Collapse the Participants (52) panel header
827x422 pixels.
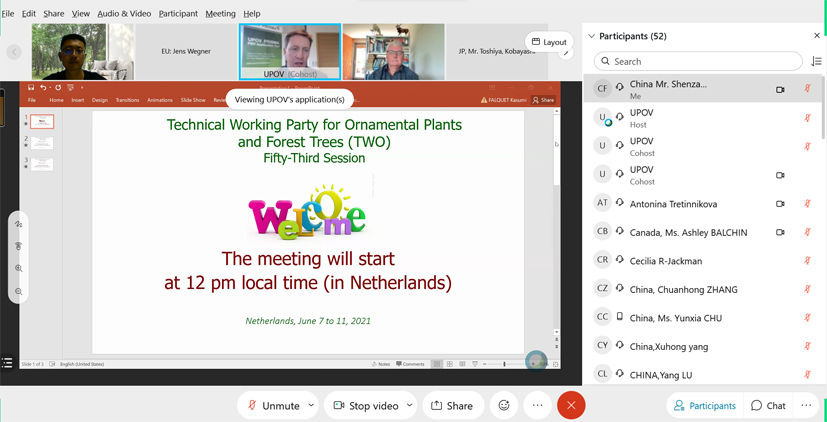click(x=592, y=36)
